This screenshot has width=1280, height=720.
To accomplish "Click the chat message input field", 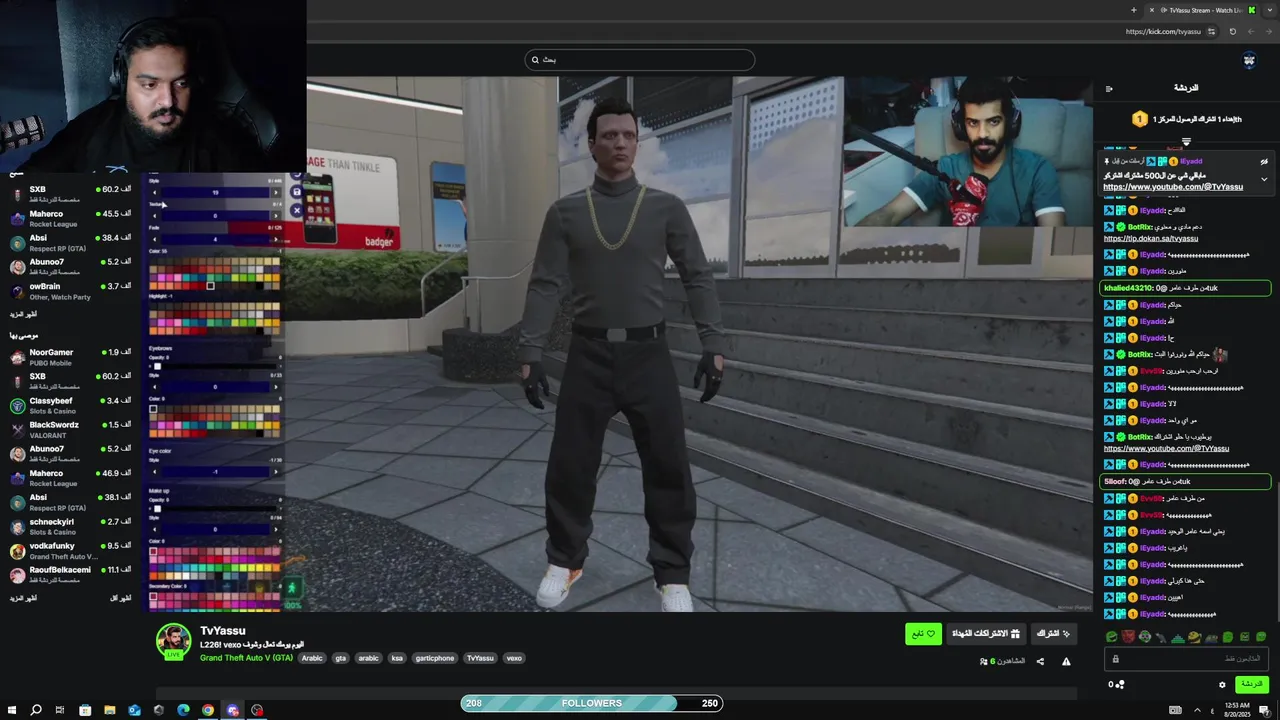I will tap(1186, 659).
